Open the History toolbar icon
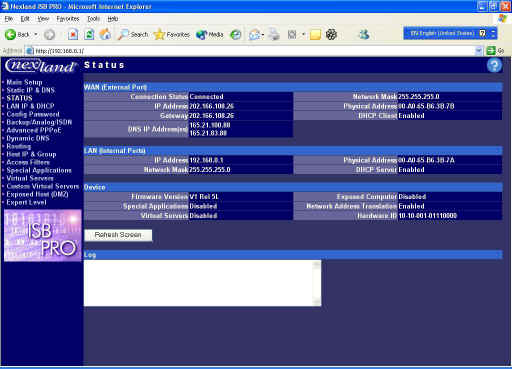 click(236, 34)
